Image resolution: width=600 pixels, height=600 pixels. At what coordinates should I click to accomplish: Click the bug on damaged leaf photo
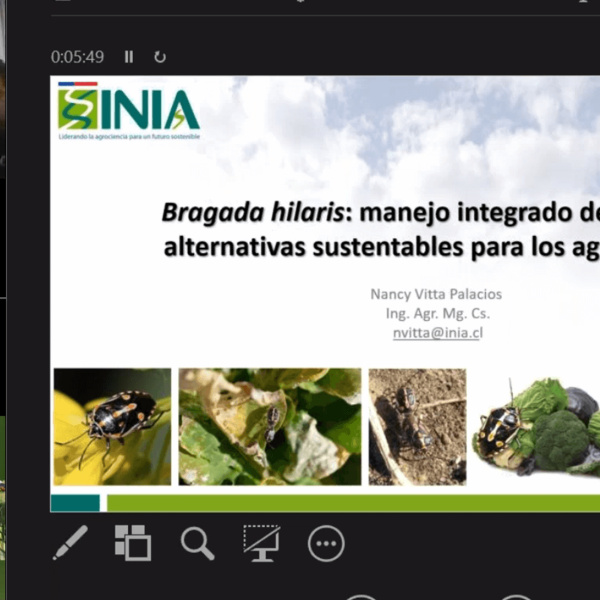click(270, 427)
